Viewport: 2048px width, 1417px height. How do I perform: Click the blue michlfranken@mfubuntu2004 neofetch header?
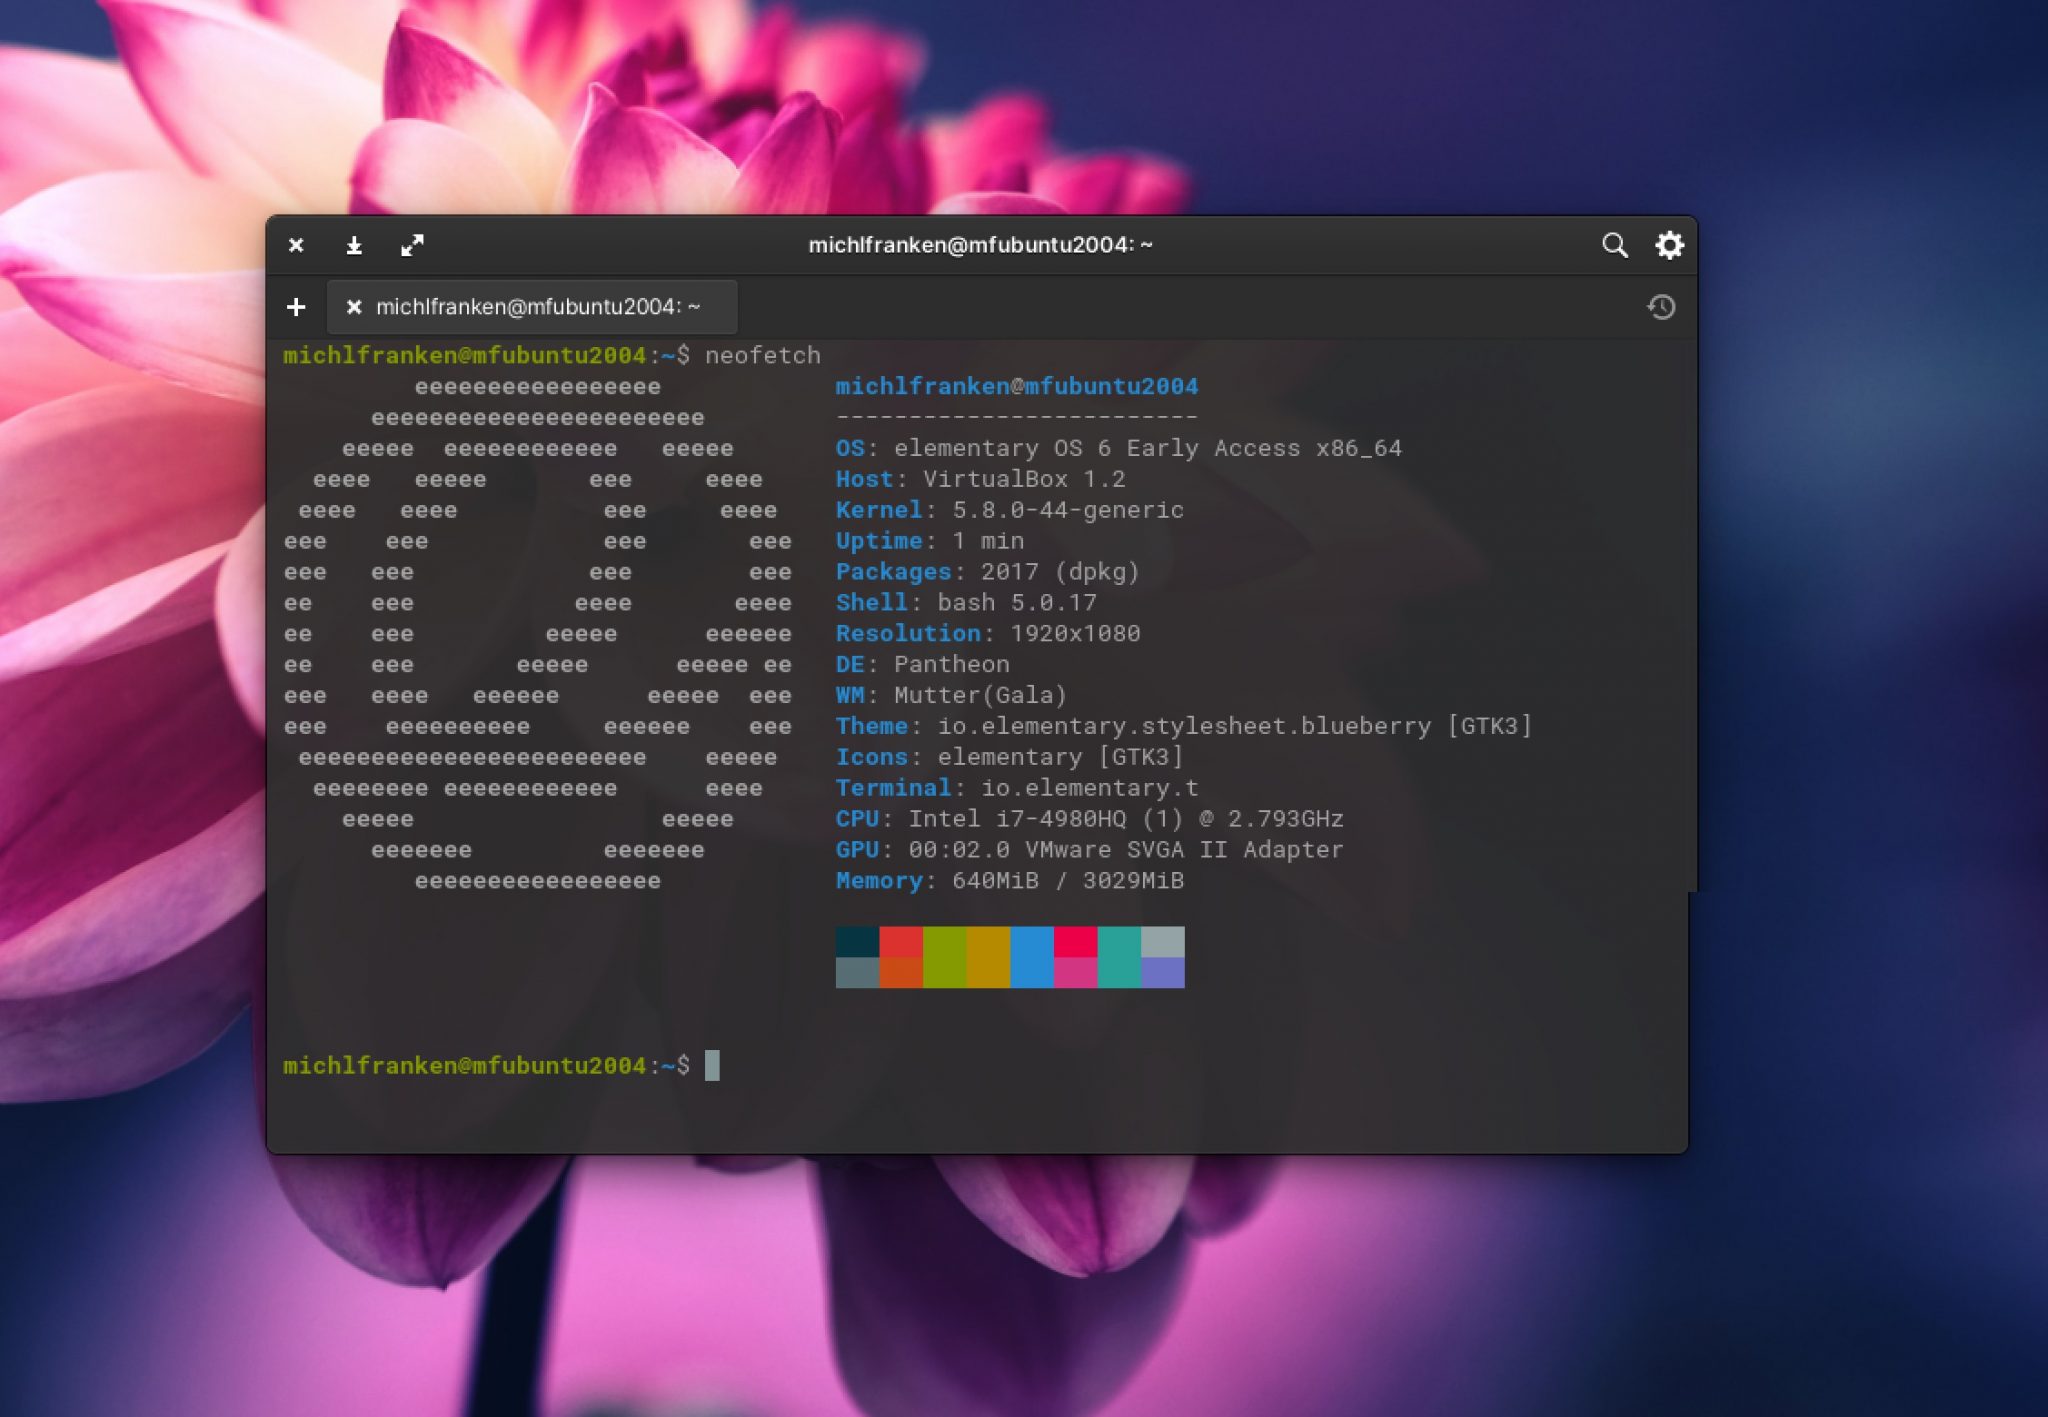pyautogui.click(x=1016, y=386)
